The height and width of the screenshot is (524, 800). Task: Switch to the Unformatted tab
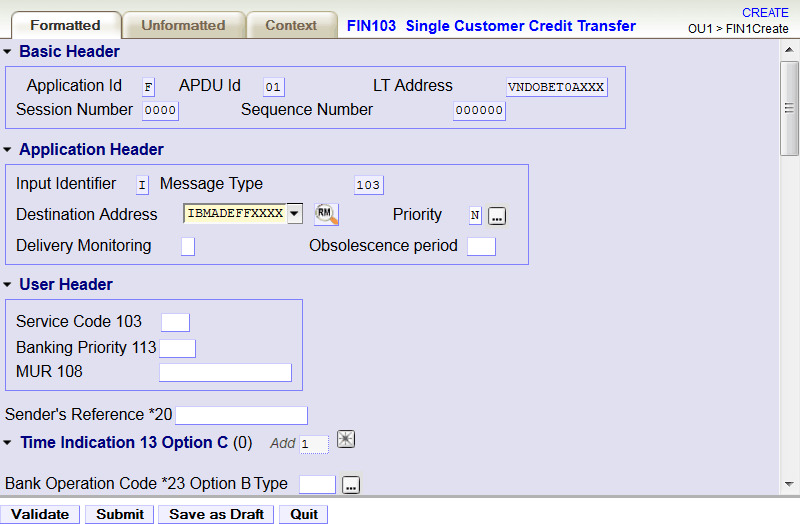click(x=183, y=25)
